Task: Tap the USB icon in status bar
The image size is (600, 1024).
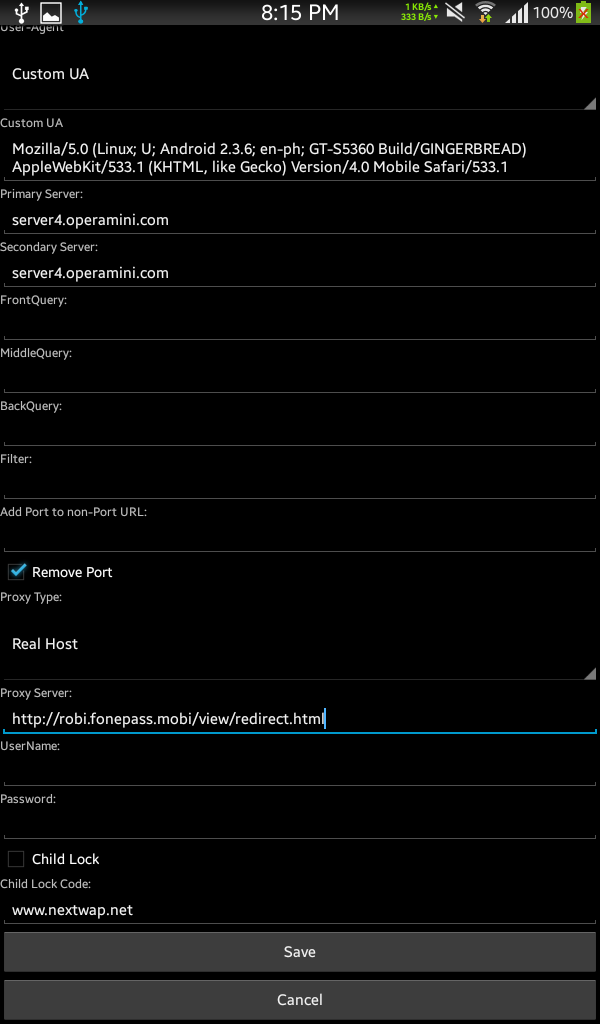Action: pos(22,12)
